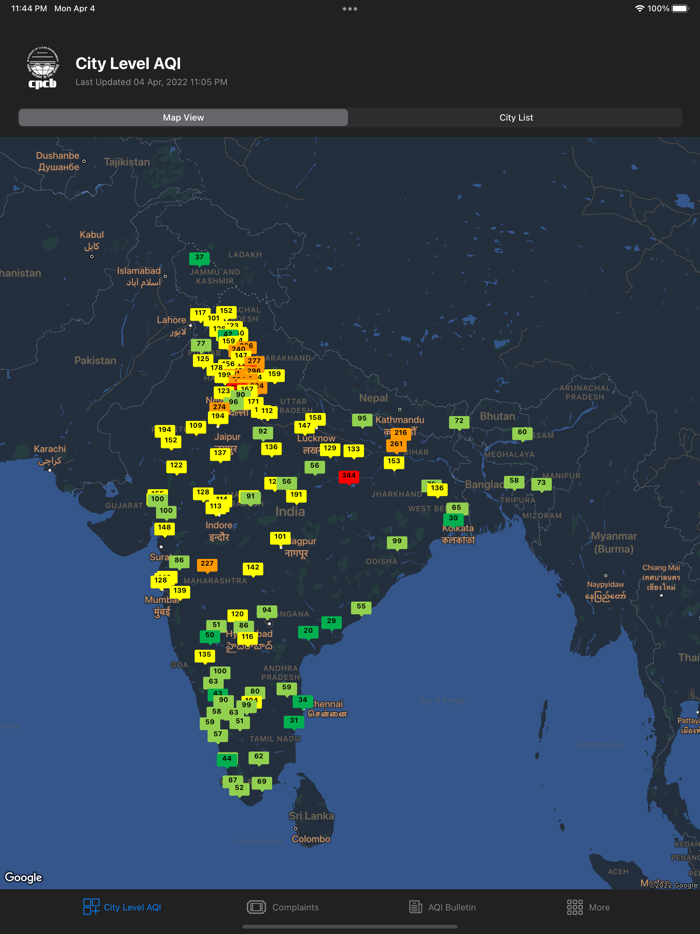This screenshot has height=934, width=700.
Task: Tap the Last Updated timestamp text
Action: [x=151, y=82]
